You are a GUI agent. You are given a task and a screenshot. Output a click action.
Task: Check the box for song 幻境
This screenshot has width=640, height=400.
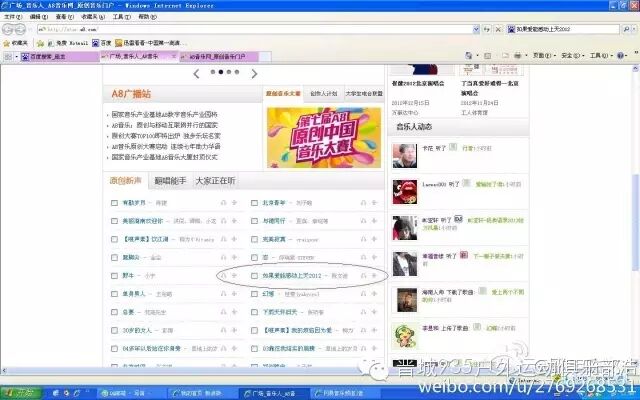[x=254, y=294]
